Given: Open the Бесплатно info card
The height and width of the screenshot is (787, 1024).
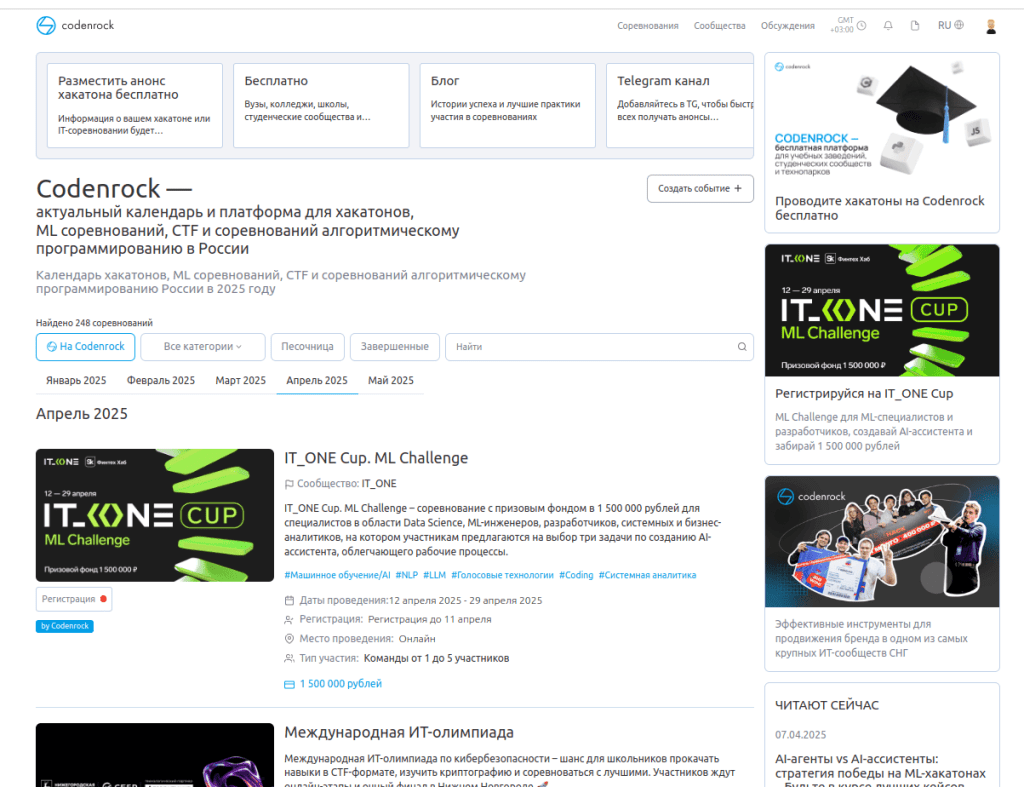Looking at the screenshot, I should 321,105.
